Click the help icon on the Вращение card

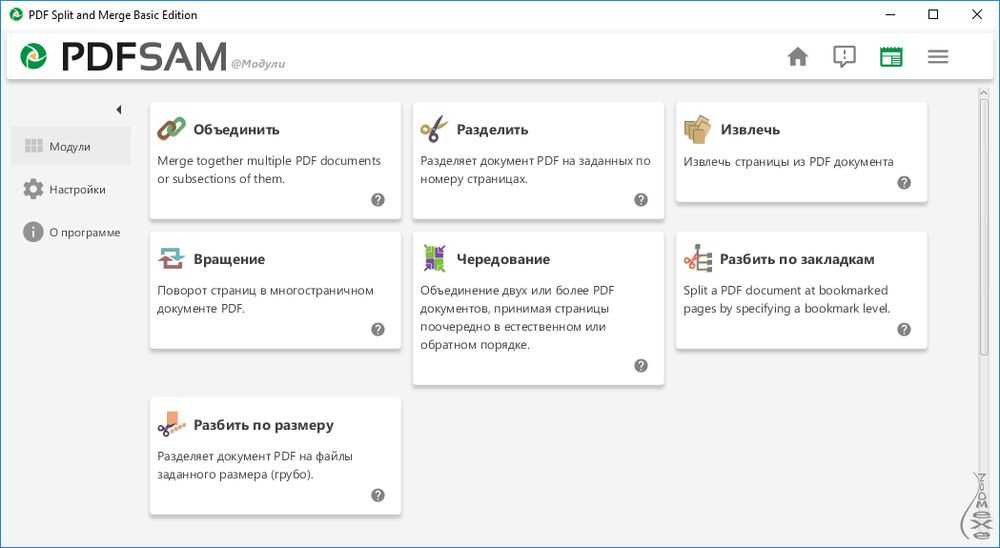tap(378, 330)
